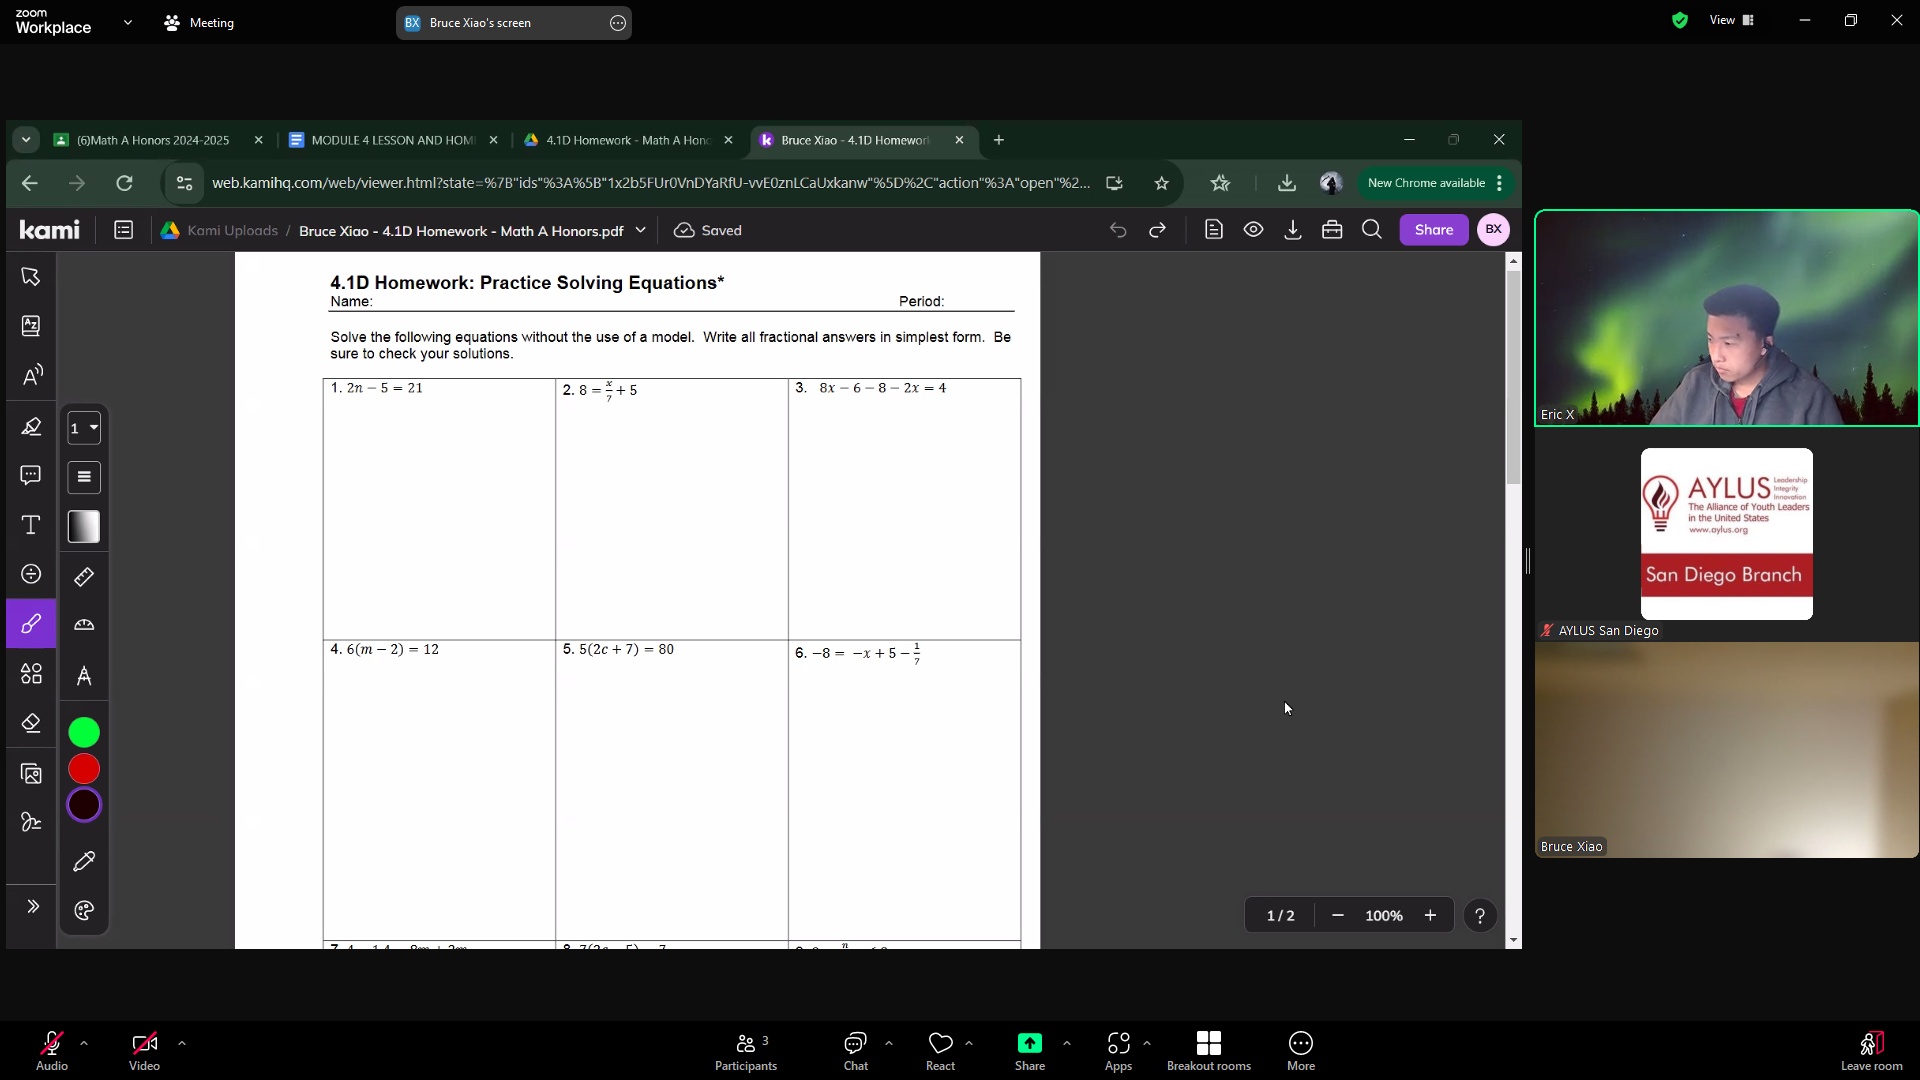Click the purple Share button in Kami
The image size is (1920, 1080).
tap(1434, 230)
